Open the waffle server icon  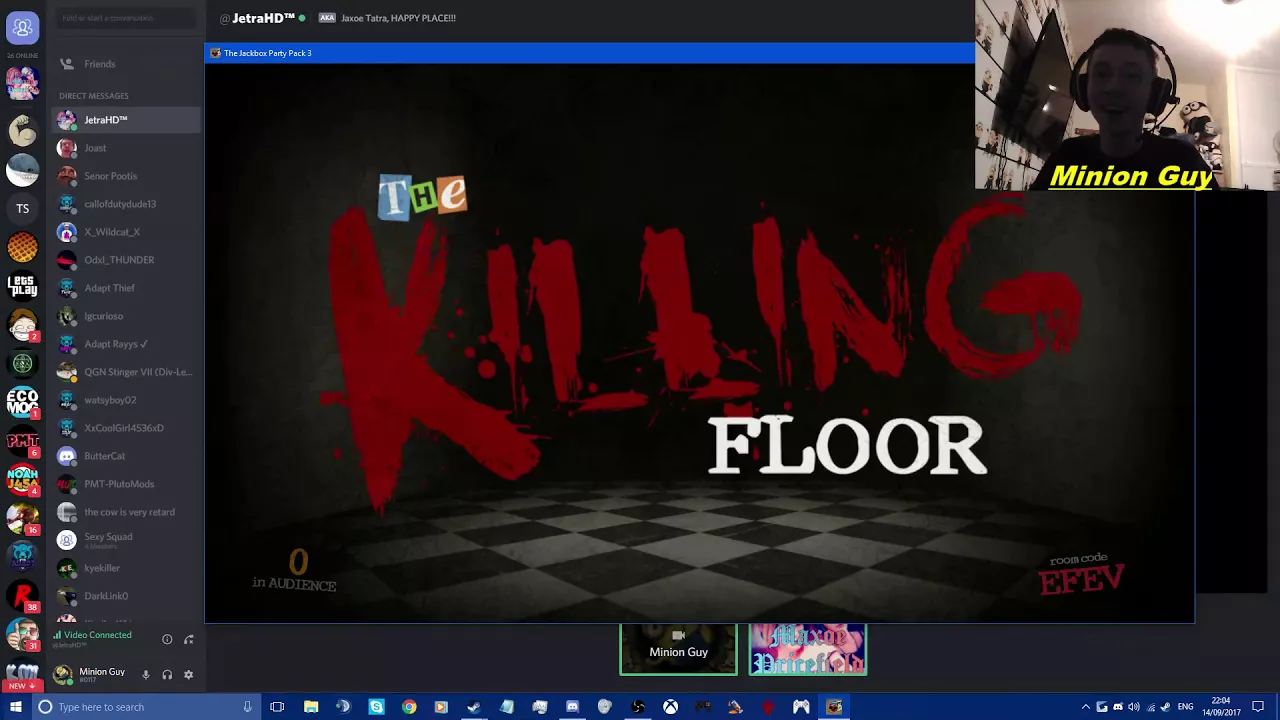pyautogui.click(x=22, y=247)
